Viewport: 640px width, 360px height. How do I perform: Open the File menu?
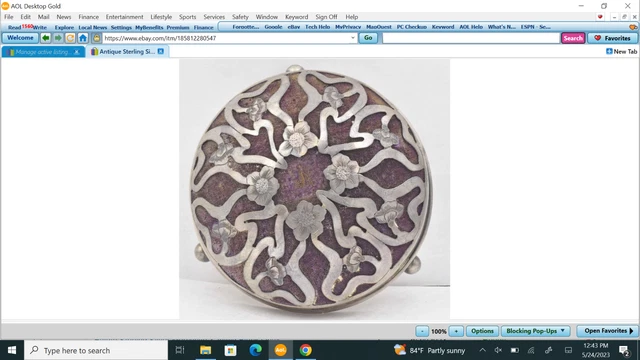9,17
